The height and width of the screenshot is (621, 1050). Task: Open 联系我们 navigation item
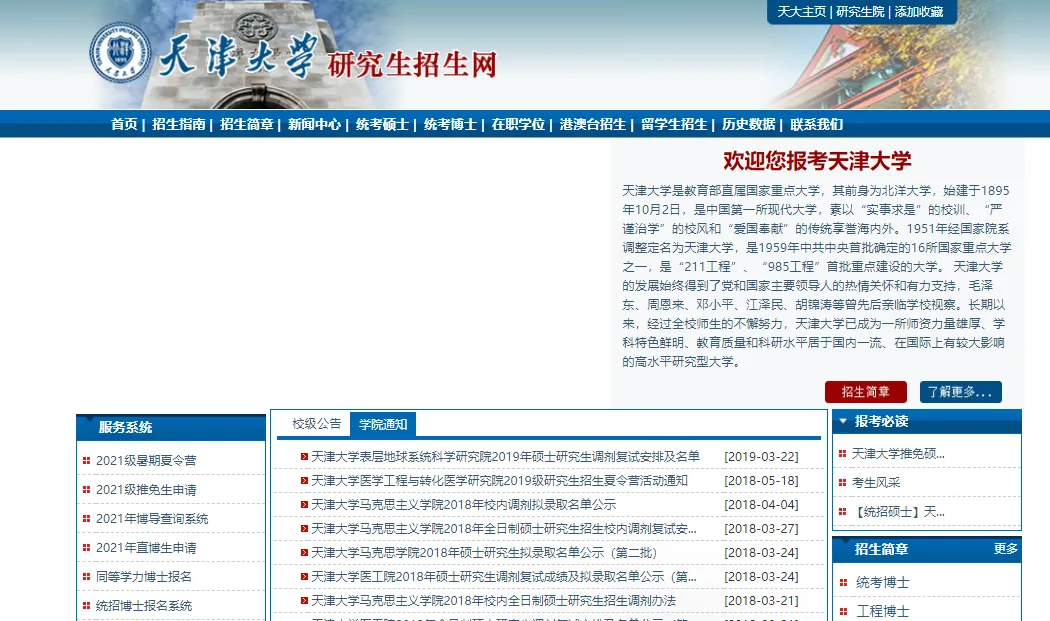[x=816, y=125]
